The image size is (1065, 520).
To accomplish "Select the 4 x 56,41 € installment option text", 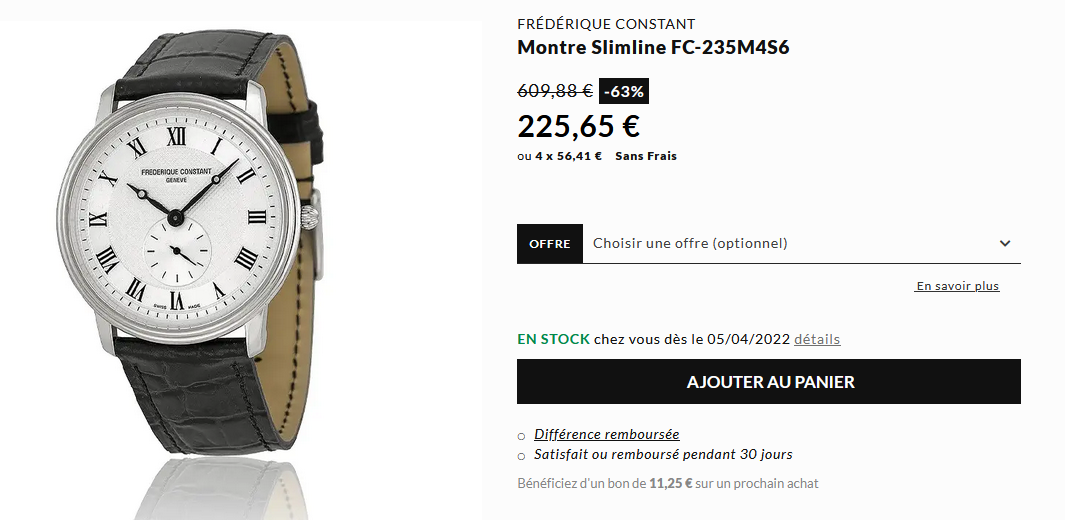I will [x=568, y=156].
